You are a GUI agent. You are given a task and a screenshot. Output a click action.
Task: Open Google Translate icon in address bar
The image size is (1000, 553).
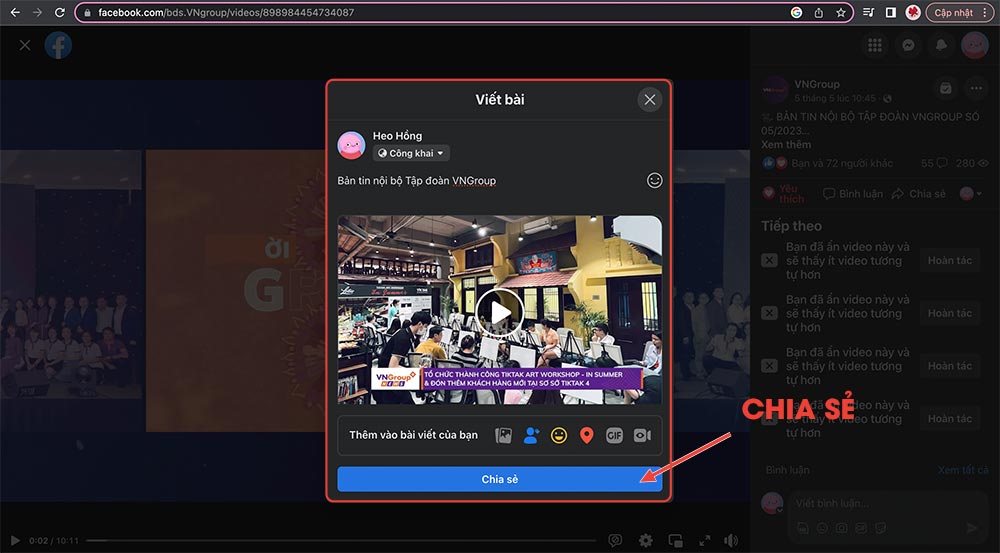pyautogui.click(x=796, y=12)
